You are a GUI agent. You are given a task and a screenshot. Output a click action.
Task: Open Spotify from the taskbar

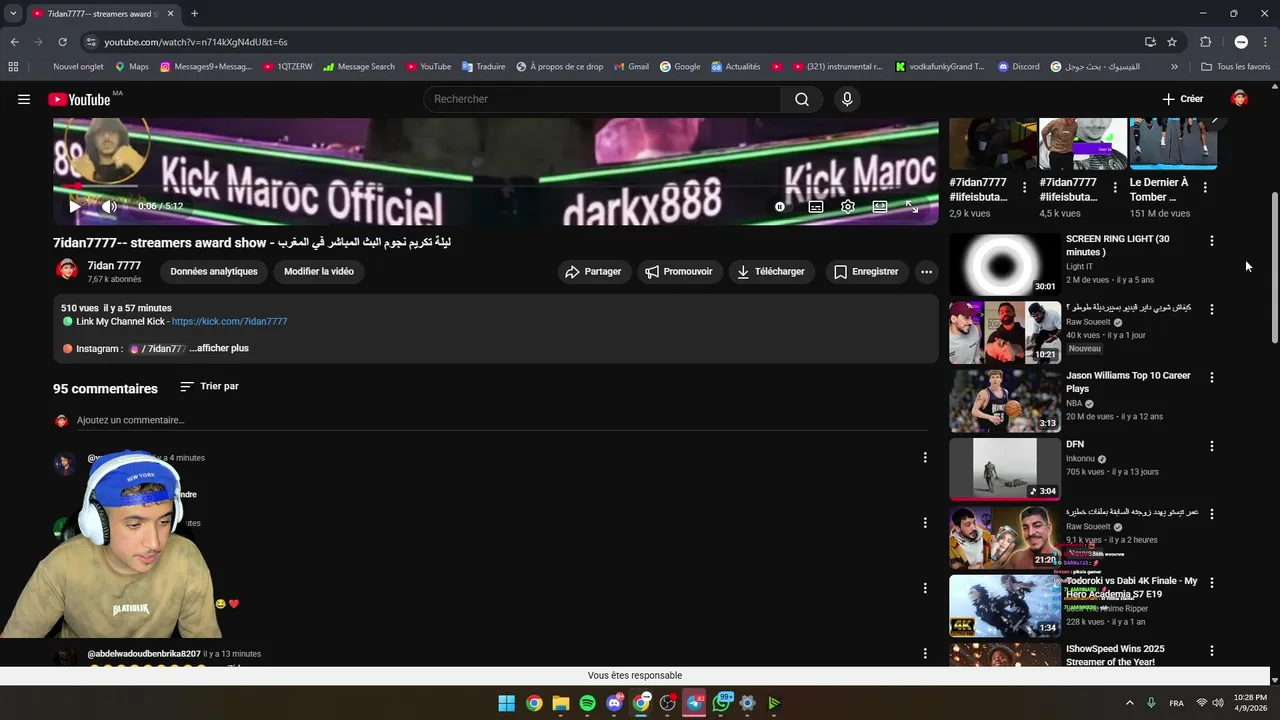587,703
